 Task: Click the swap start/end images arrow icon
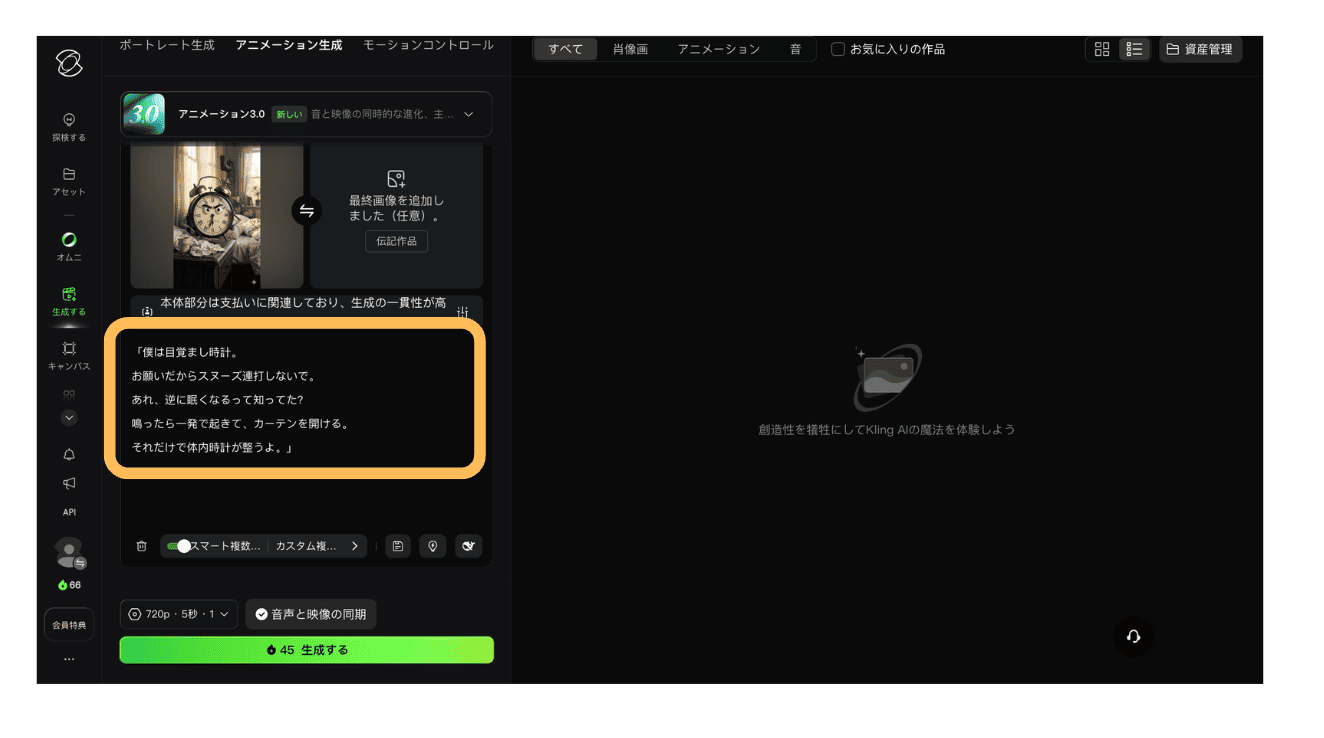(307, 211)
